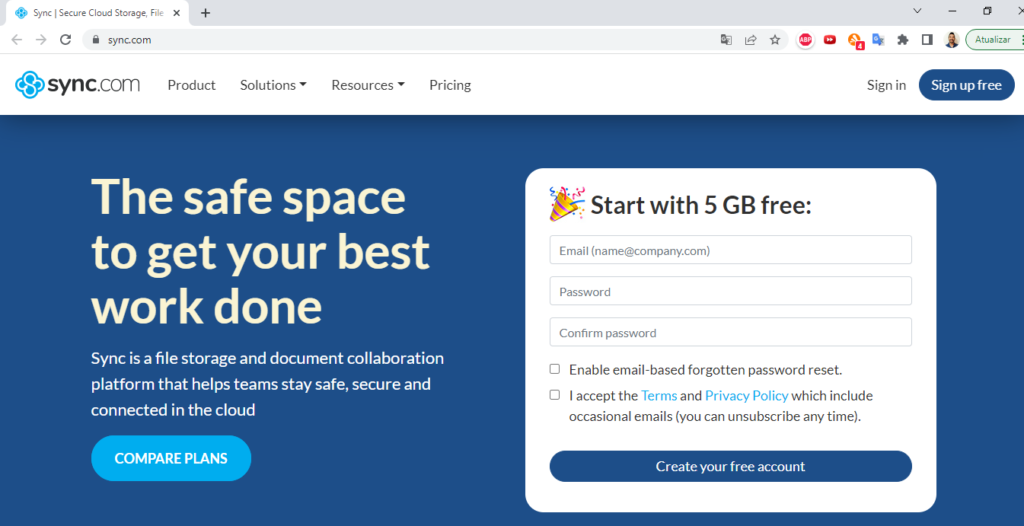
Task: Focus the Email input field
Action: (x=731, y=250)
